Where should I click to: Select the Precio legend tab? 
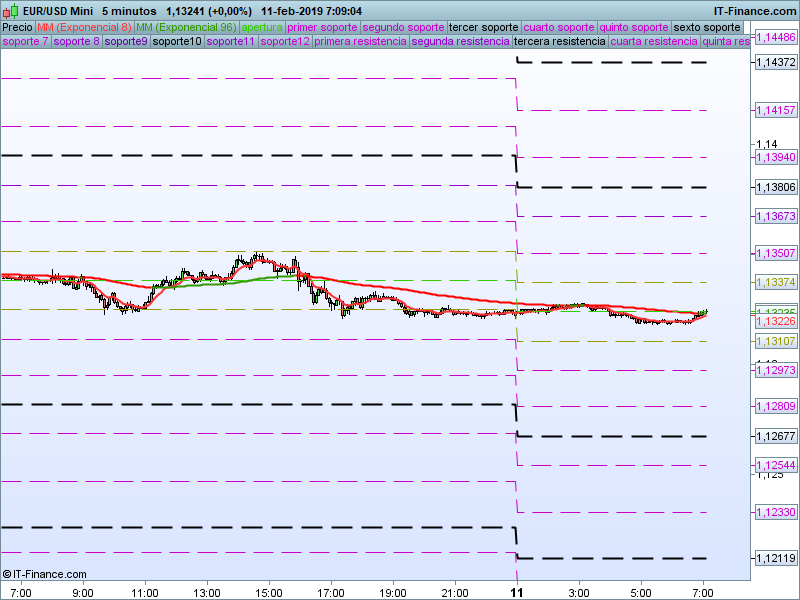(x=17, y=27)
